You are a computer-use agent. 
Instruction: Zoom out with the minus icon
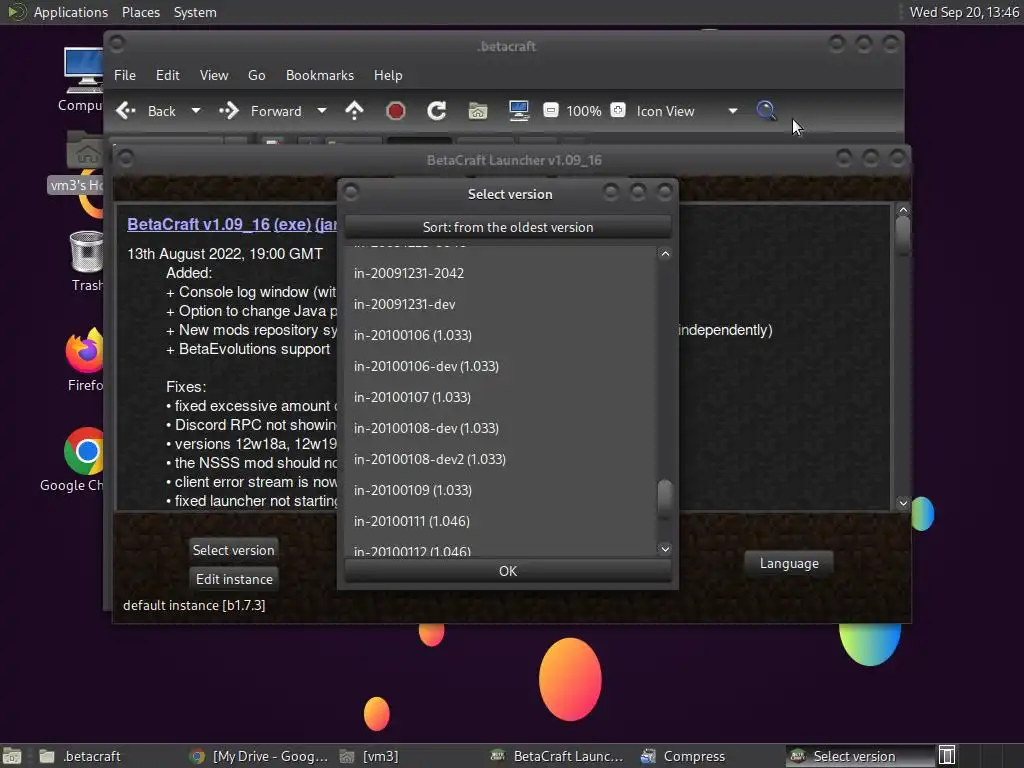pos(551,110)
